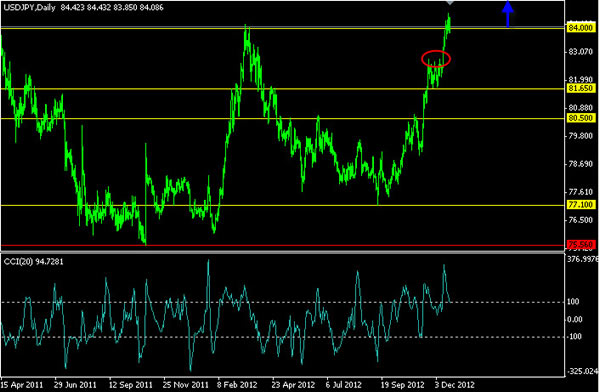
Task: Click the 76.500 price scale value
Action: pyautogui.click(x=581, y=220)
